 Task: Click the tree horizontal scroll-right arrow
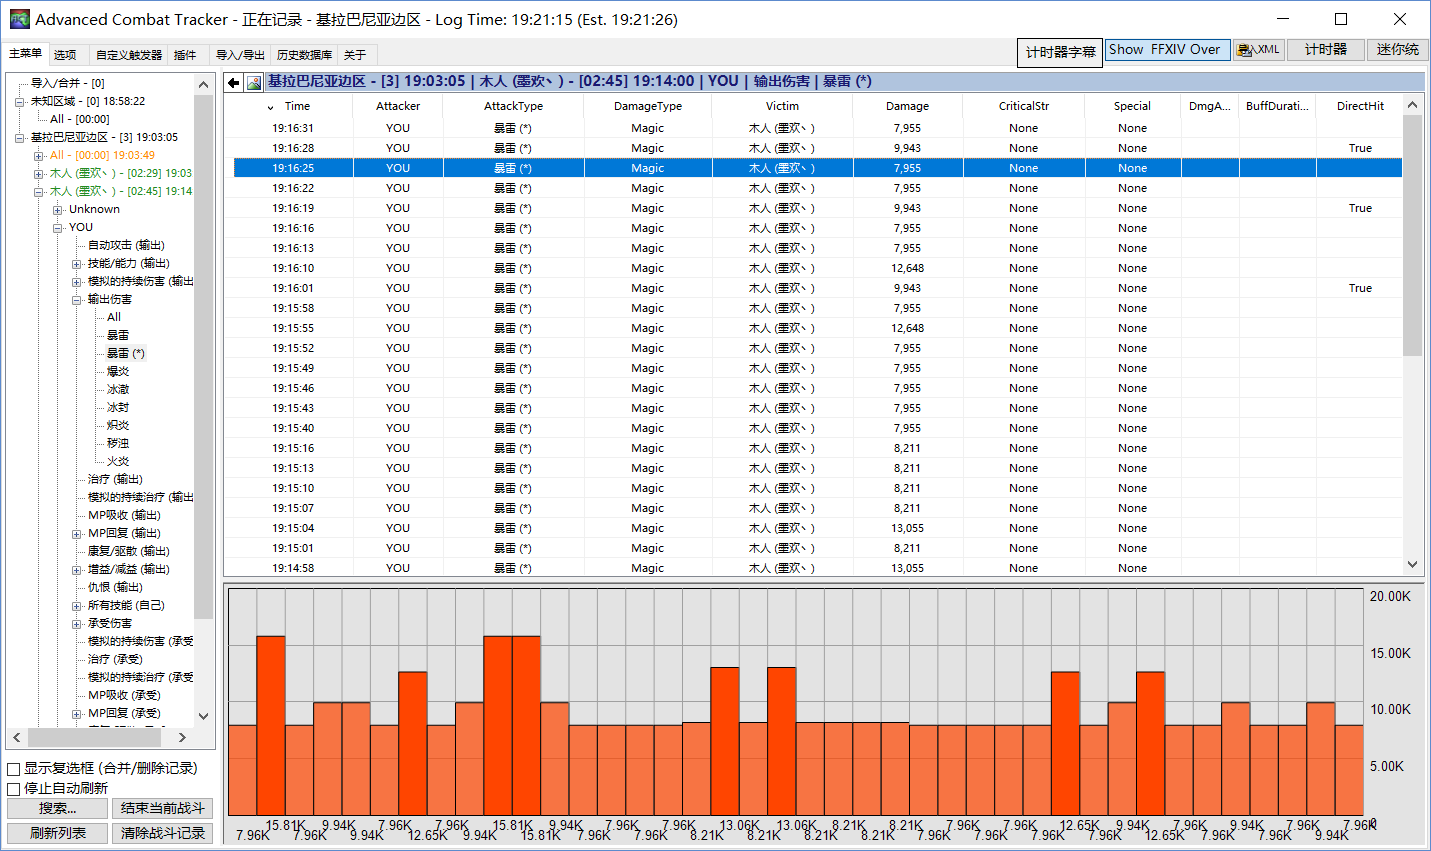point(182,737)
